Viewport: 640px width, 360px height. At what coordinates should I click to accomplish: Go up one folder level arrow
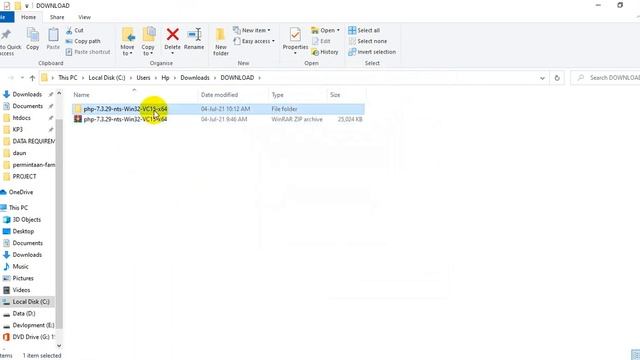tap(32, 78)
